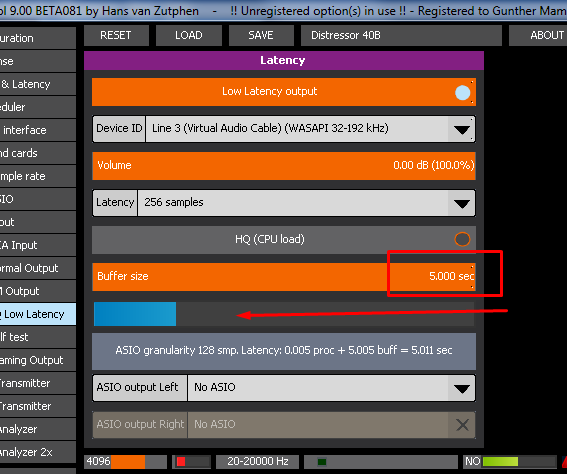Click the 20-20000 Hz status box
The image size is (567, 474).
[257, 461]
